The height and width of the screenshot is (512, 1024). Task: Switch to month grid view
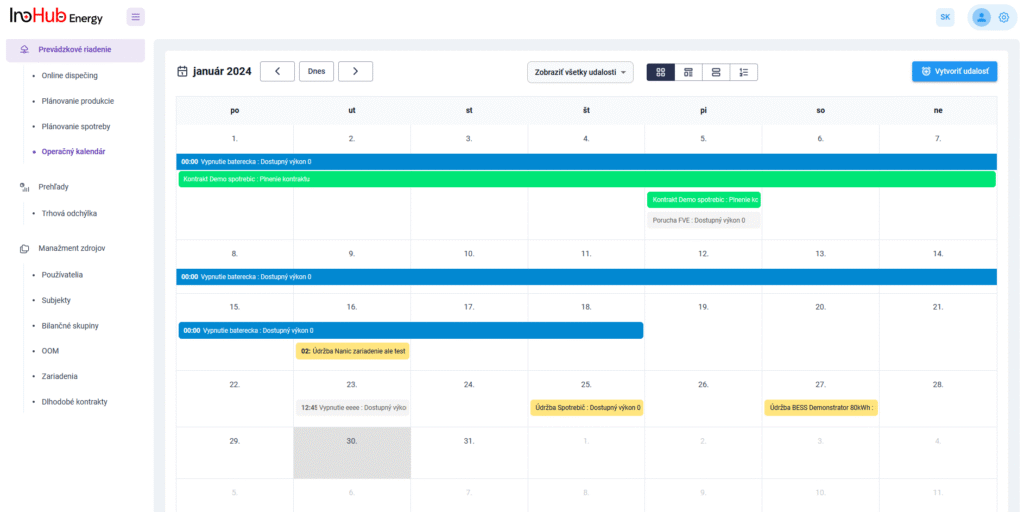click(x=660, y=72)
